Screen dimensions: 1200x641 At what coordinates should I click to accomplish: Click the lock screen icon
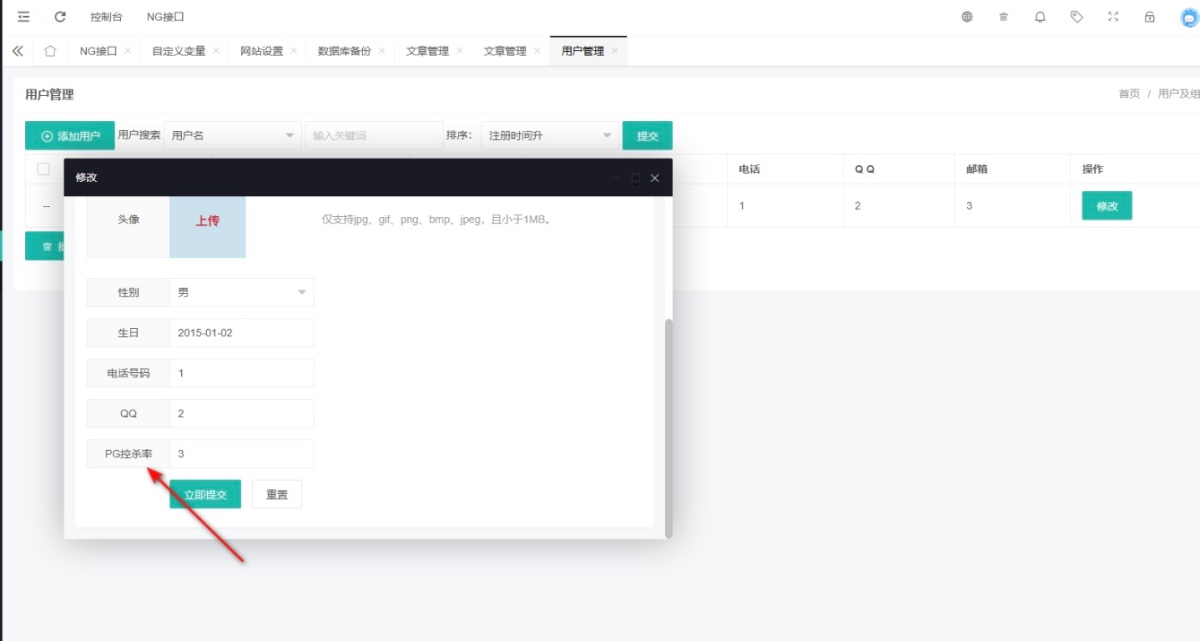[1150, 17]
